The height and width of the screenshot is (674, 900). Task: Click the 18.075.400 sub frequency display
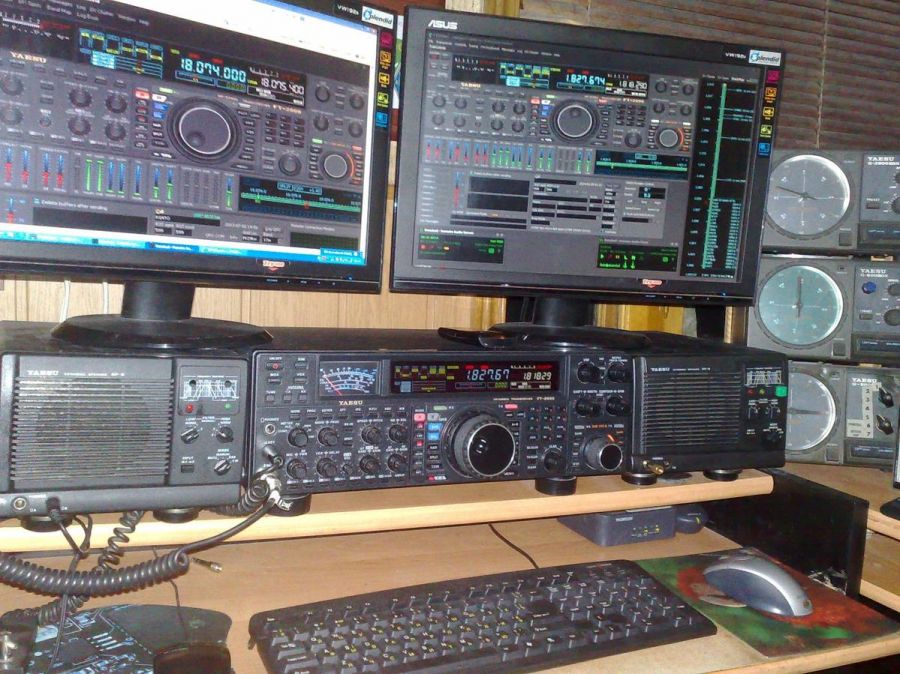tap(281, 86)
